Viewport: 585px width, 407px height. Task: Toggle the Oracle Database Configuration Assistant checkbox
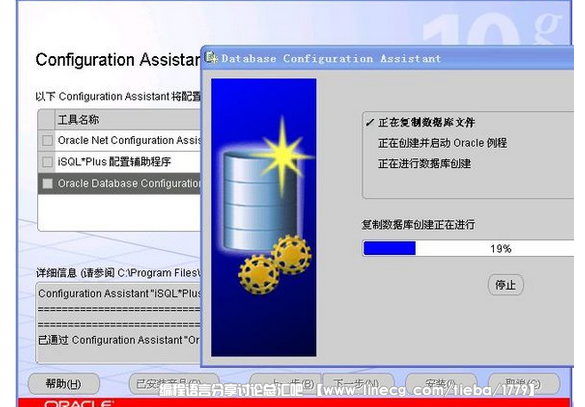point(47,183)
